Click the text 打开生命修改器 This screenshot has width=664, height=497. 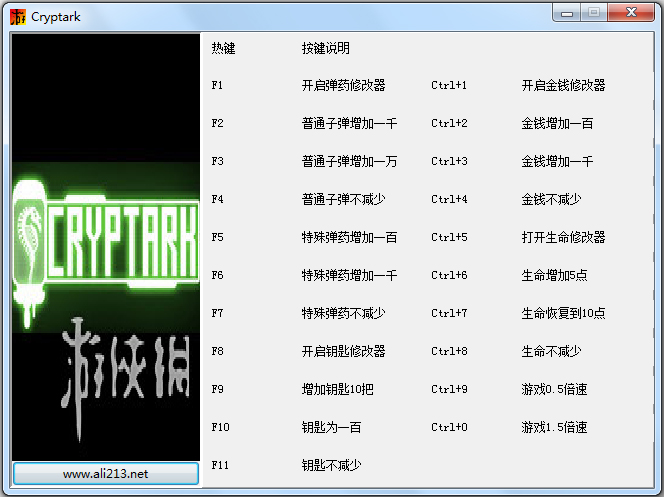pyautogui.click(x=563, y=237)
